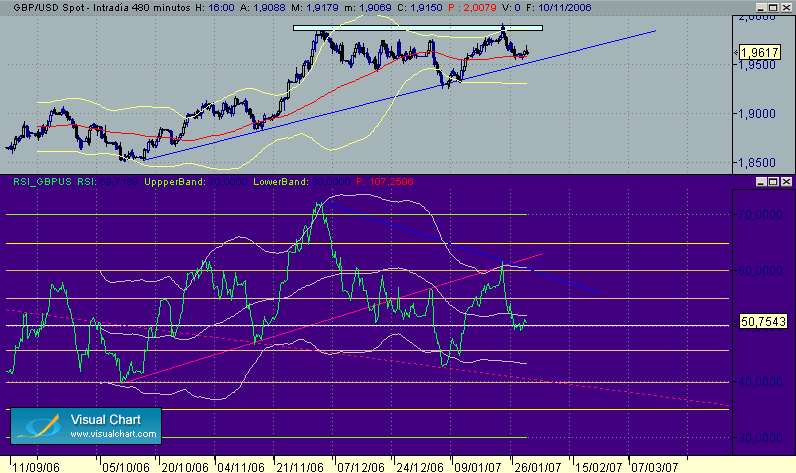
Task: Click the RSI_GBPUS indicator title label
Action: pyautogui.click(x=42, y=181)
